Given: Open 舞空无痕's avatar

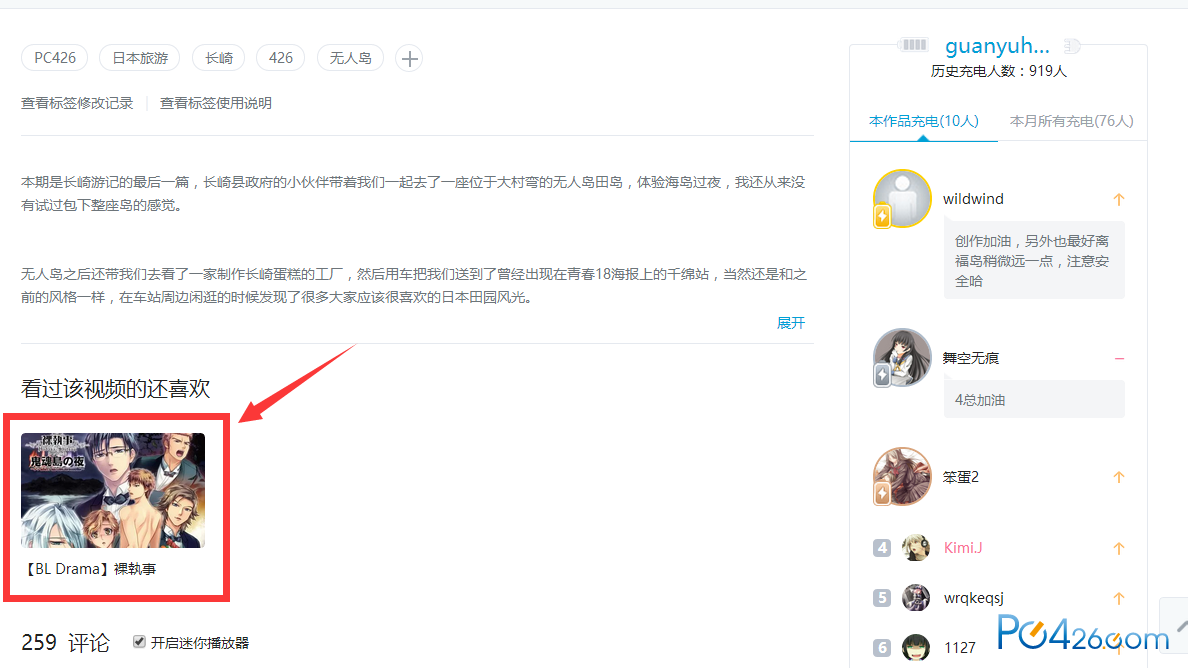Looking at the screenshot, I should [x=902, y=357].
